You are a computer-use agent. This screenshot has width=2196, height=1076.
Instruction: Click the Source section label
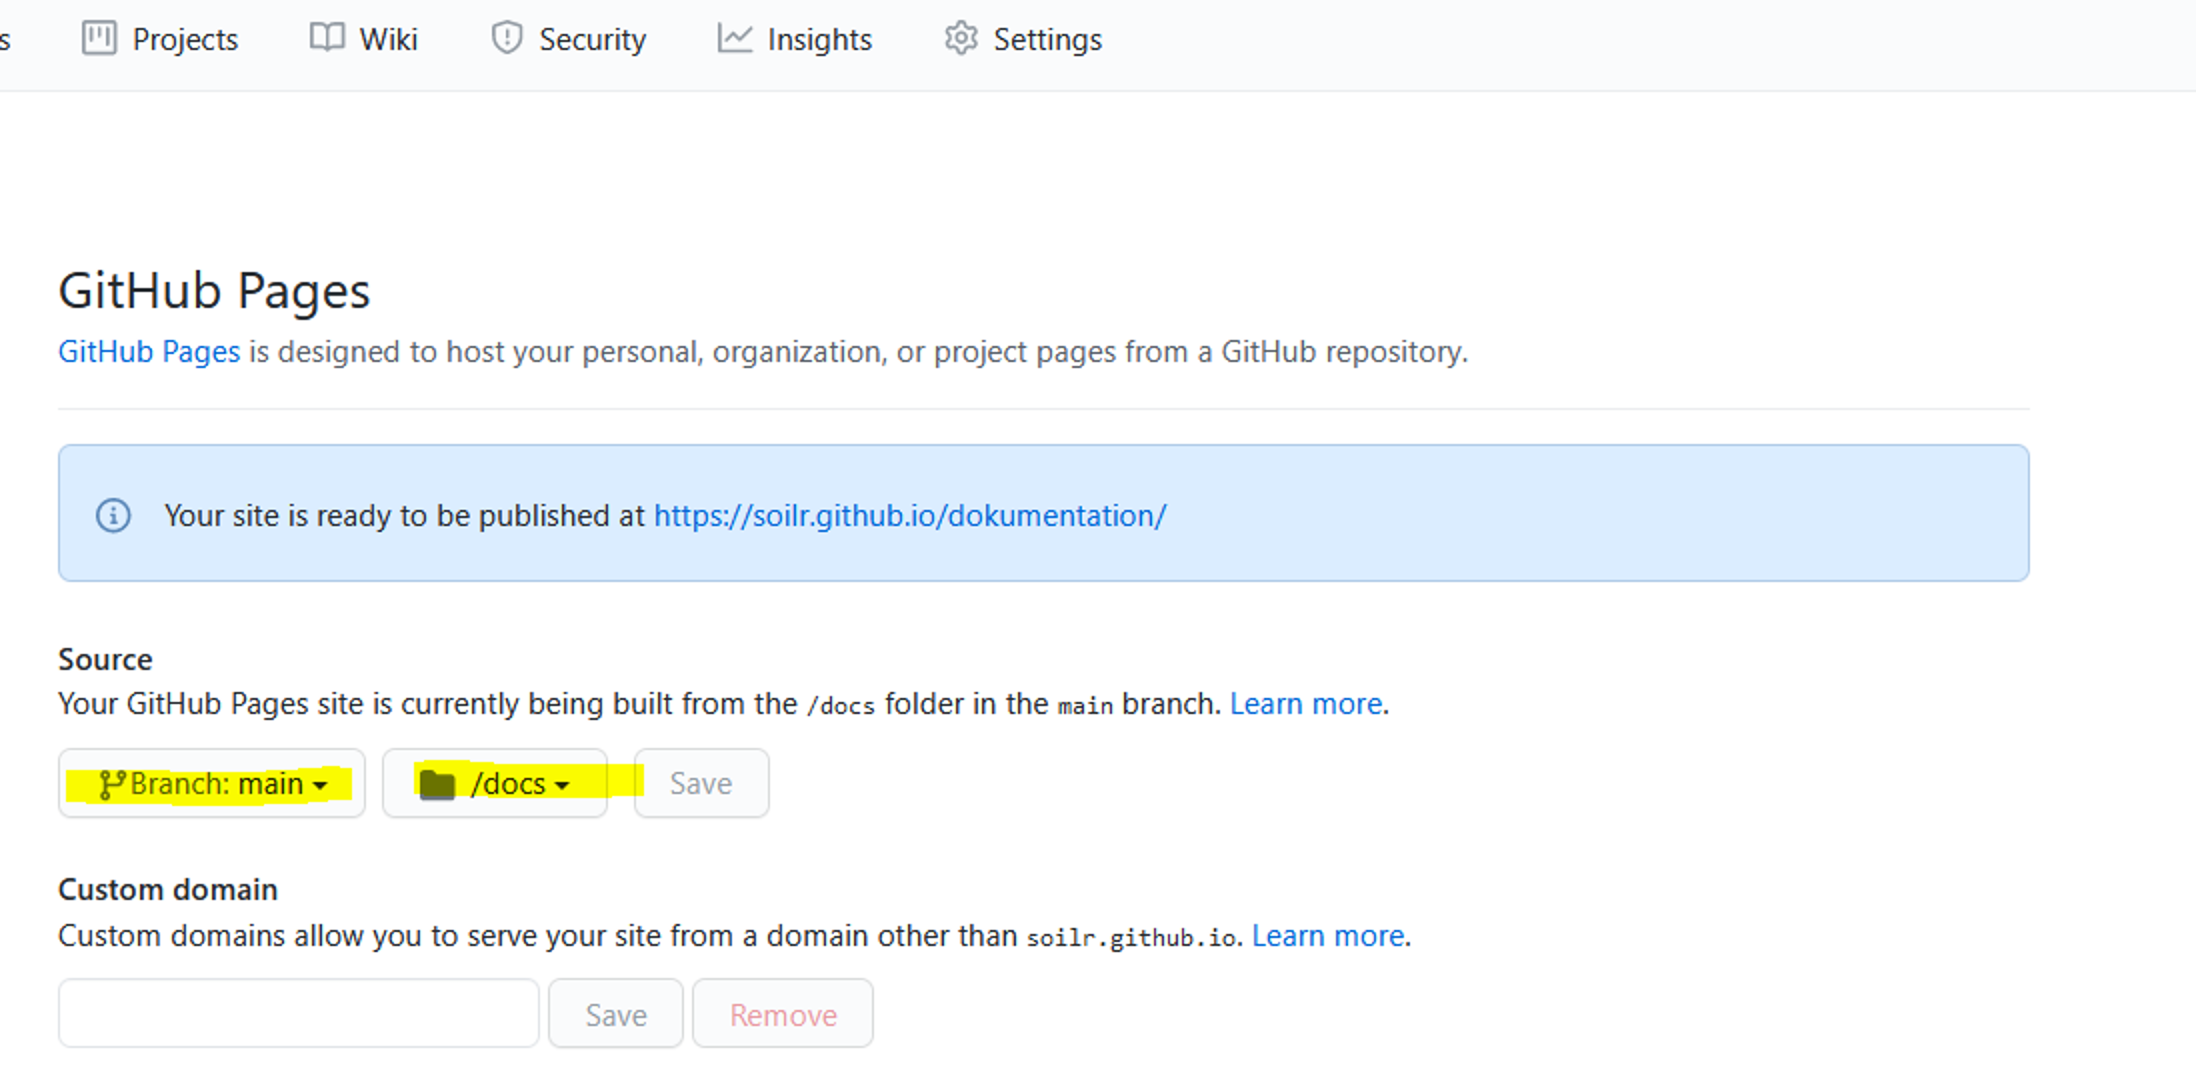(x=105, y=660)
